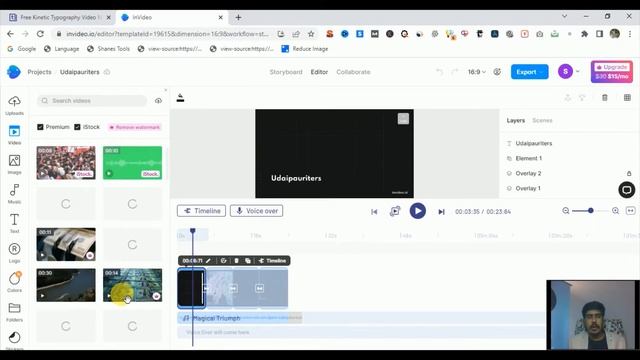640x360 pixels.
Task: Open the browser extensions puzzle icon
Action: 584,34
